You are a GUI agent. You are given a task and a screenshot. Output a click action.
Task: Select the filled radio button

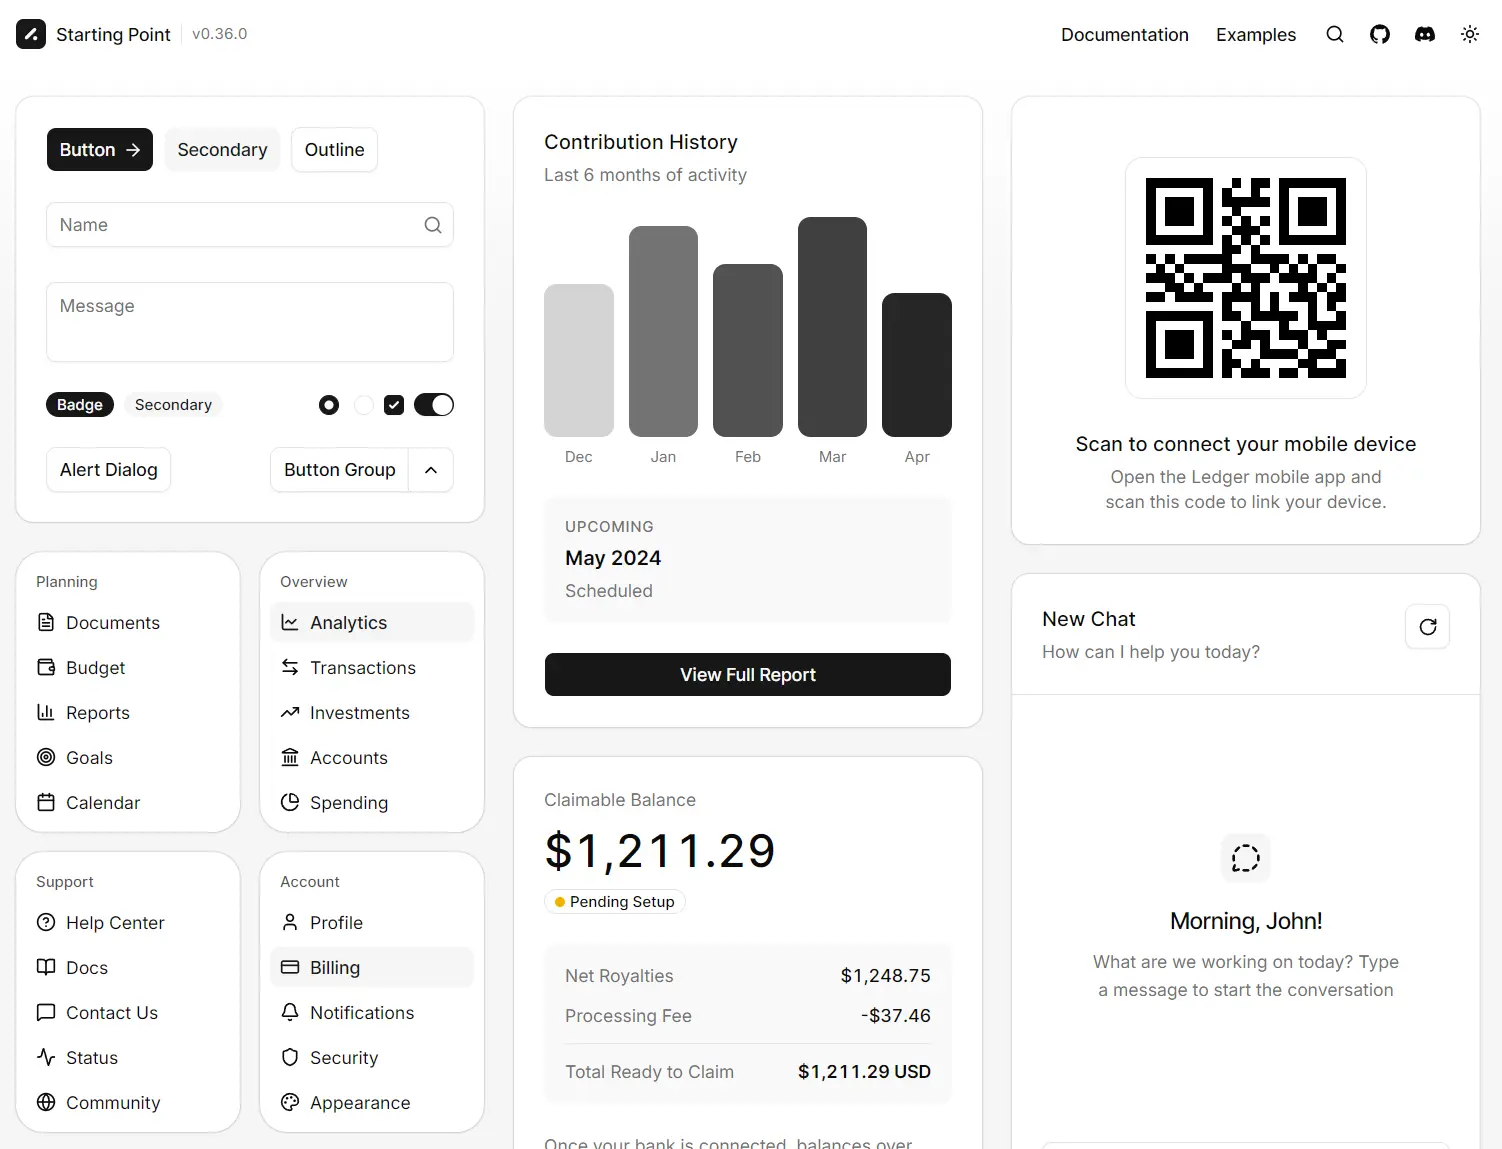point(329,405)
